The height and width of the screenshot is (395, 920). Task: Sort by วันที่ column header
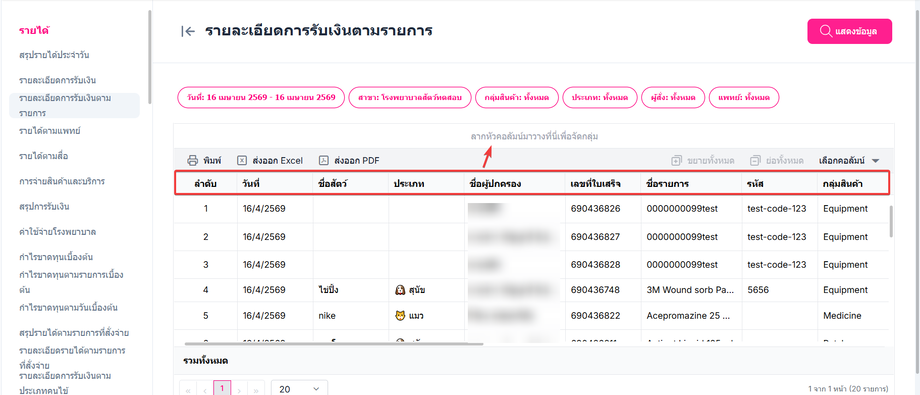click(x=275, y=184)
